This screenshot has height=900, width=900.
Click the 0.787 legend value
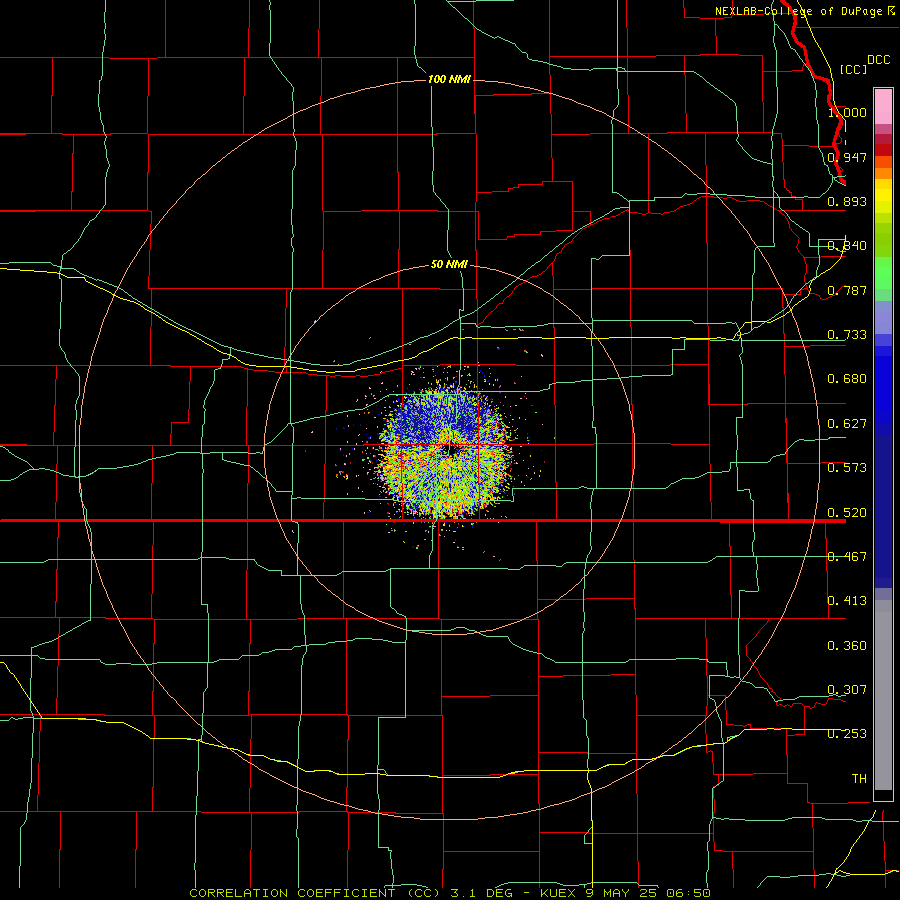(x=847, y=290)
